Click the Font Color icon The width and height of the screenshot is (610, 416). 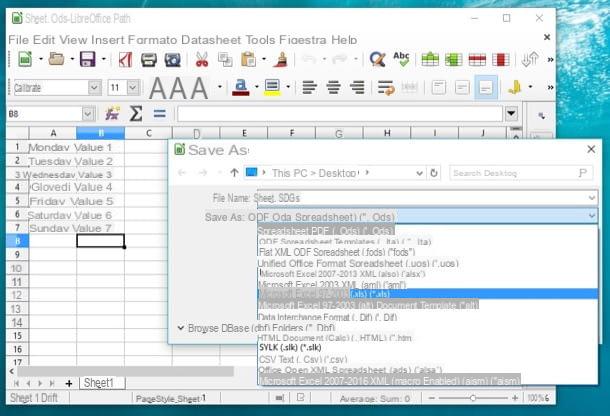[x=240, y=88]
